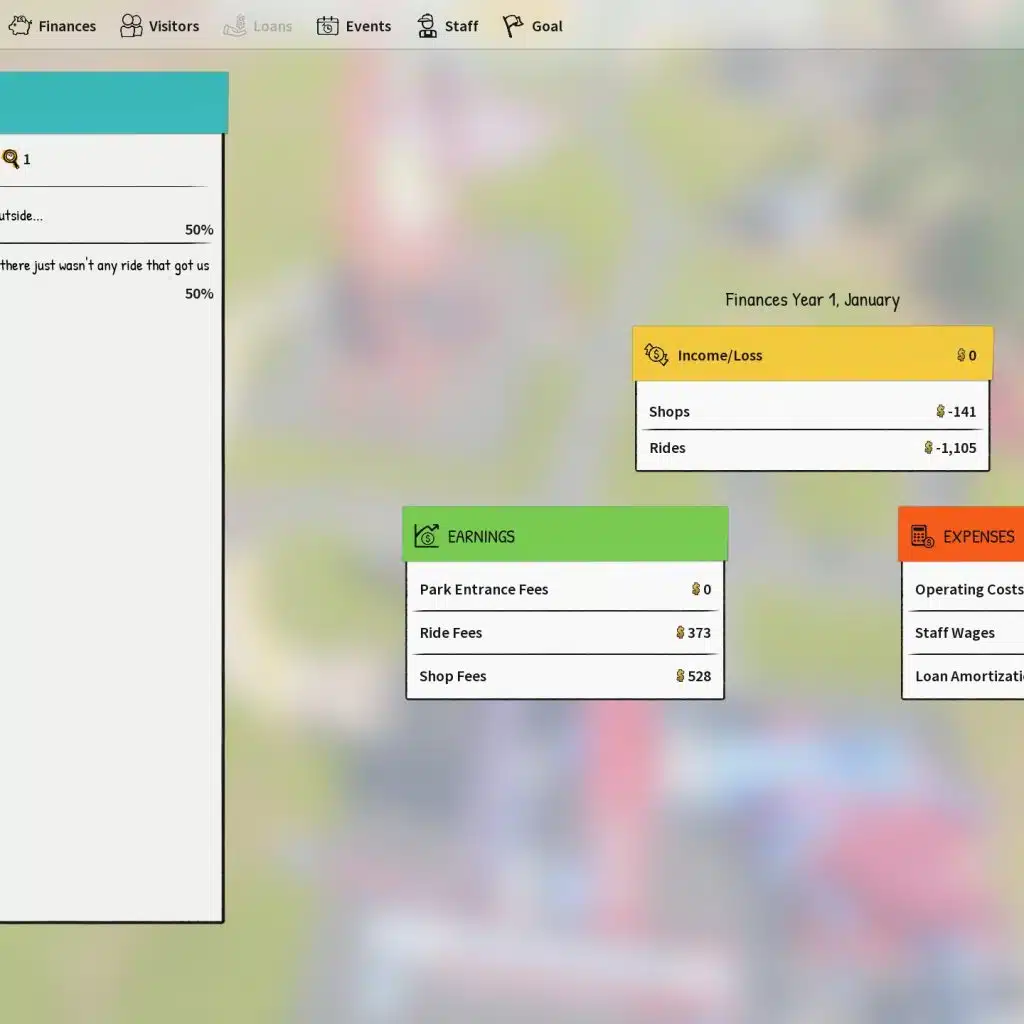Viewport: 1024px width, 1024px height.
Task: Open the Events menu label
Action: (368, 26)
